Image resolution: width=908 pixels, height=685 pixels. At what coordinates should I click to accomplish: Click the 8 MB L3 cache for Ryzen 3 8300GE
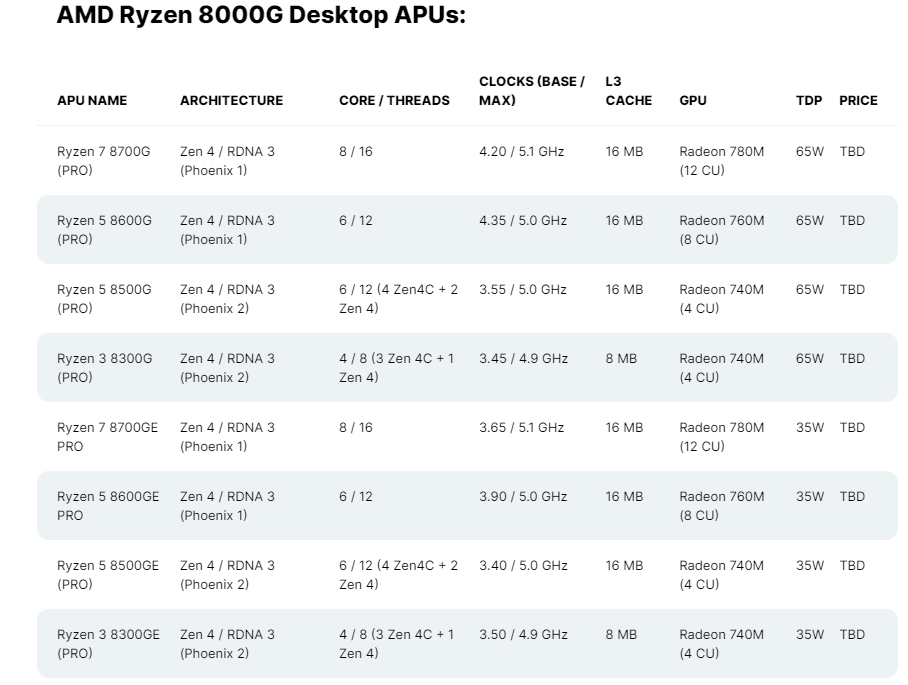point(621,634)
